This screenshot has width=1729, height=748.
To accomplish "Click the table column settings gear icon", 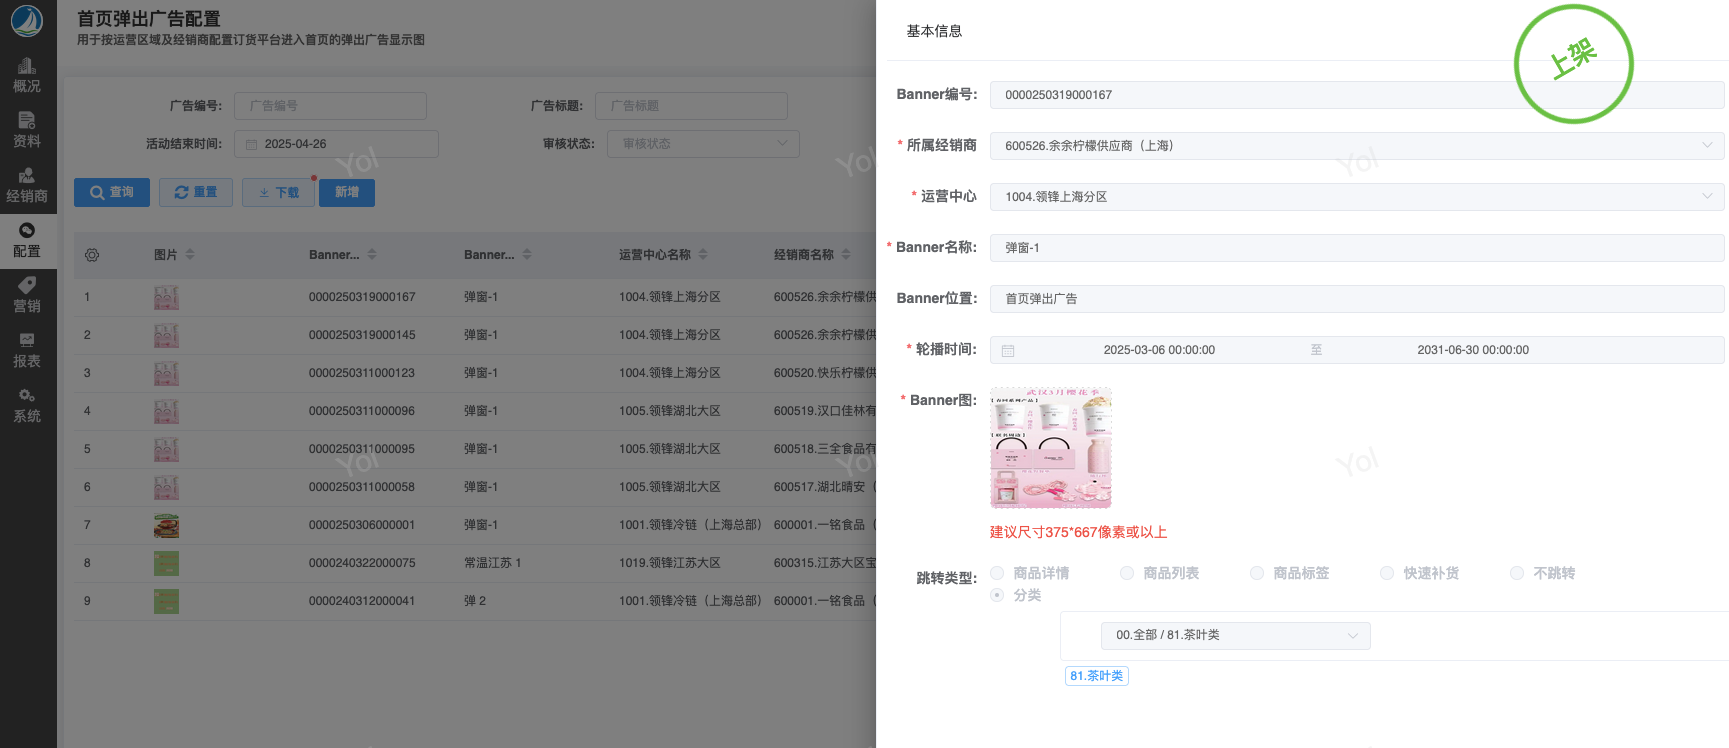I will tap(92, 255).
